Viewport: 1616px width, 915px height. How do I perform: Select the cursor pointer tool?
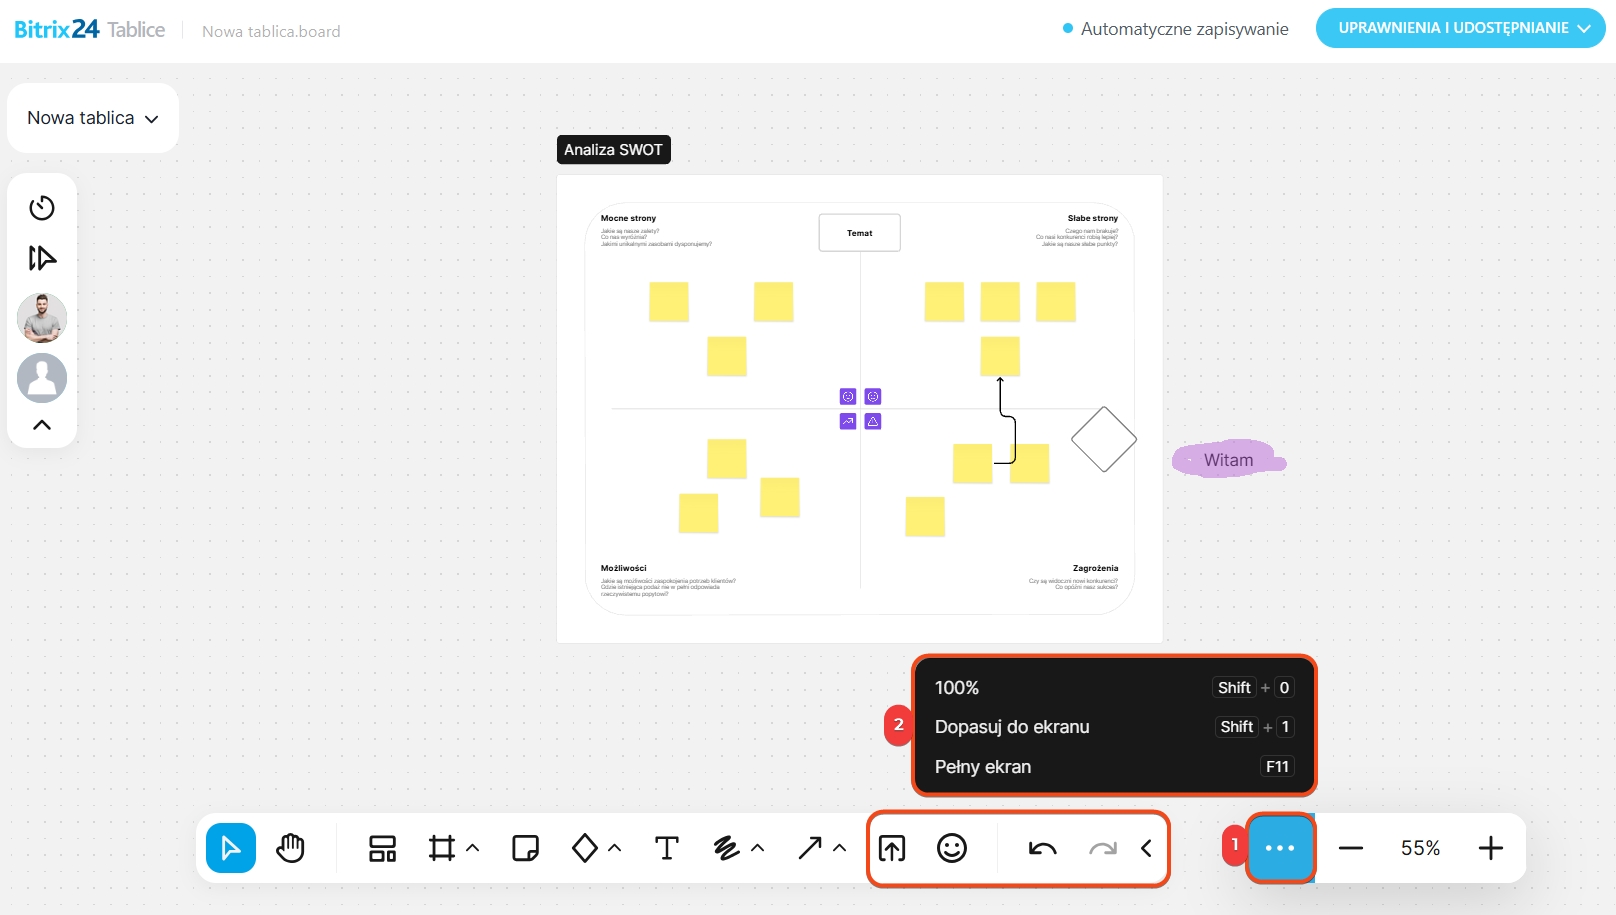point(231,848)
